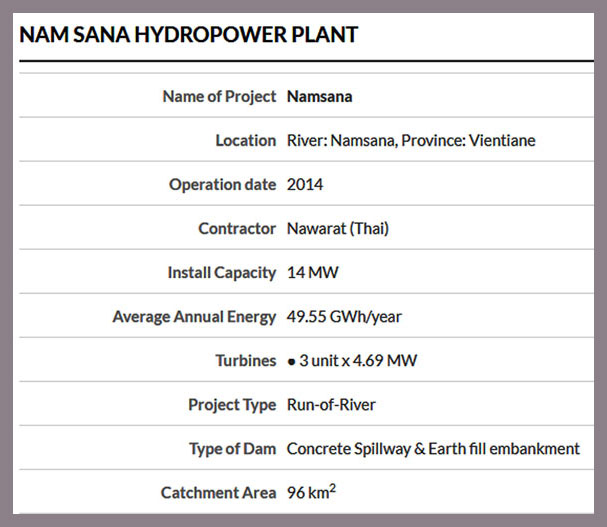Click the River: Namsana, Province: Vientiane text

411,141
